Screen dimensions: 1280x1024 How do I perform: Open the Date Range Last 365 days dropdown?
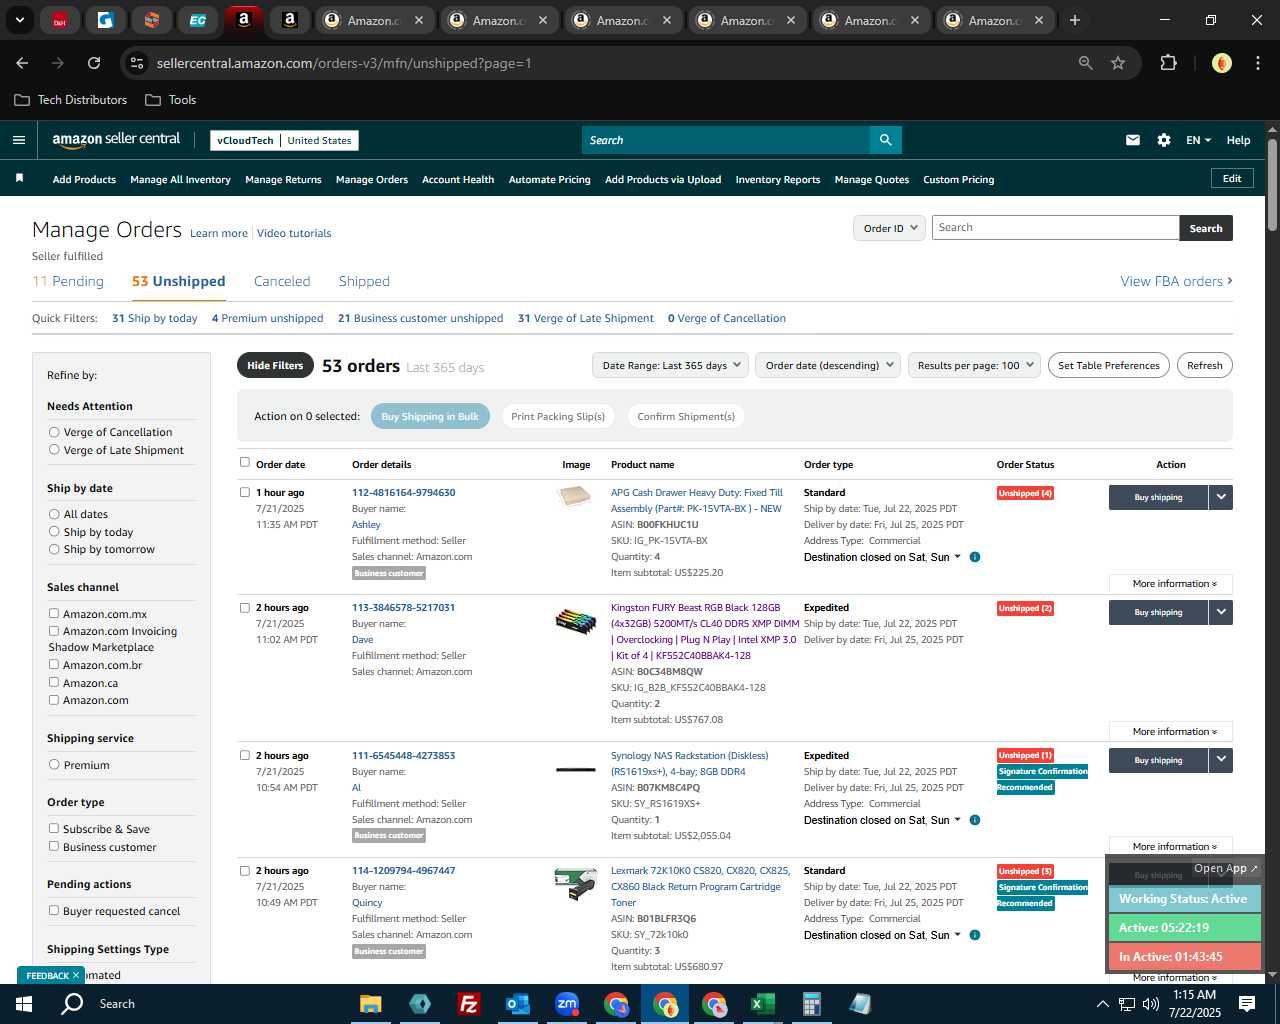pyautogui.click(x=670, y=365)
